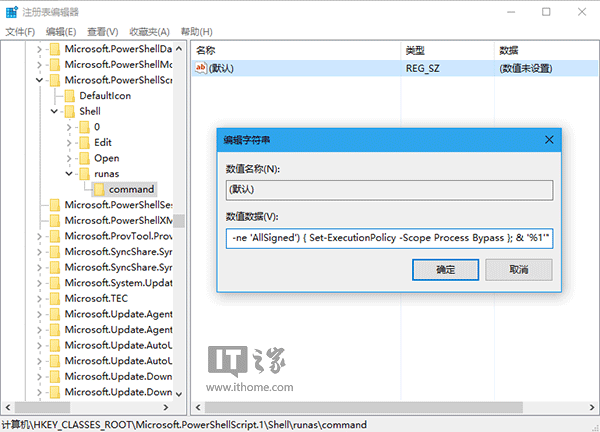
Task: Click the Registry Editor app icon in title bar
Action: [x=11, y=12]
